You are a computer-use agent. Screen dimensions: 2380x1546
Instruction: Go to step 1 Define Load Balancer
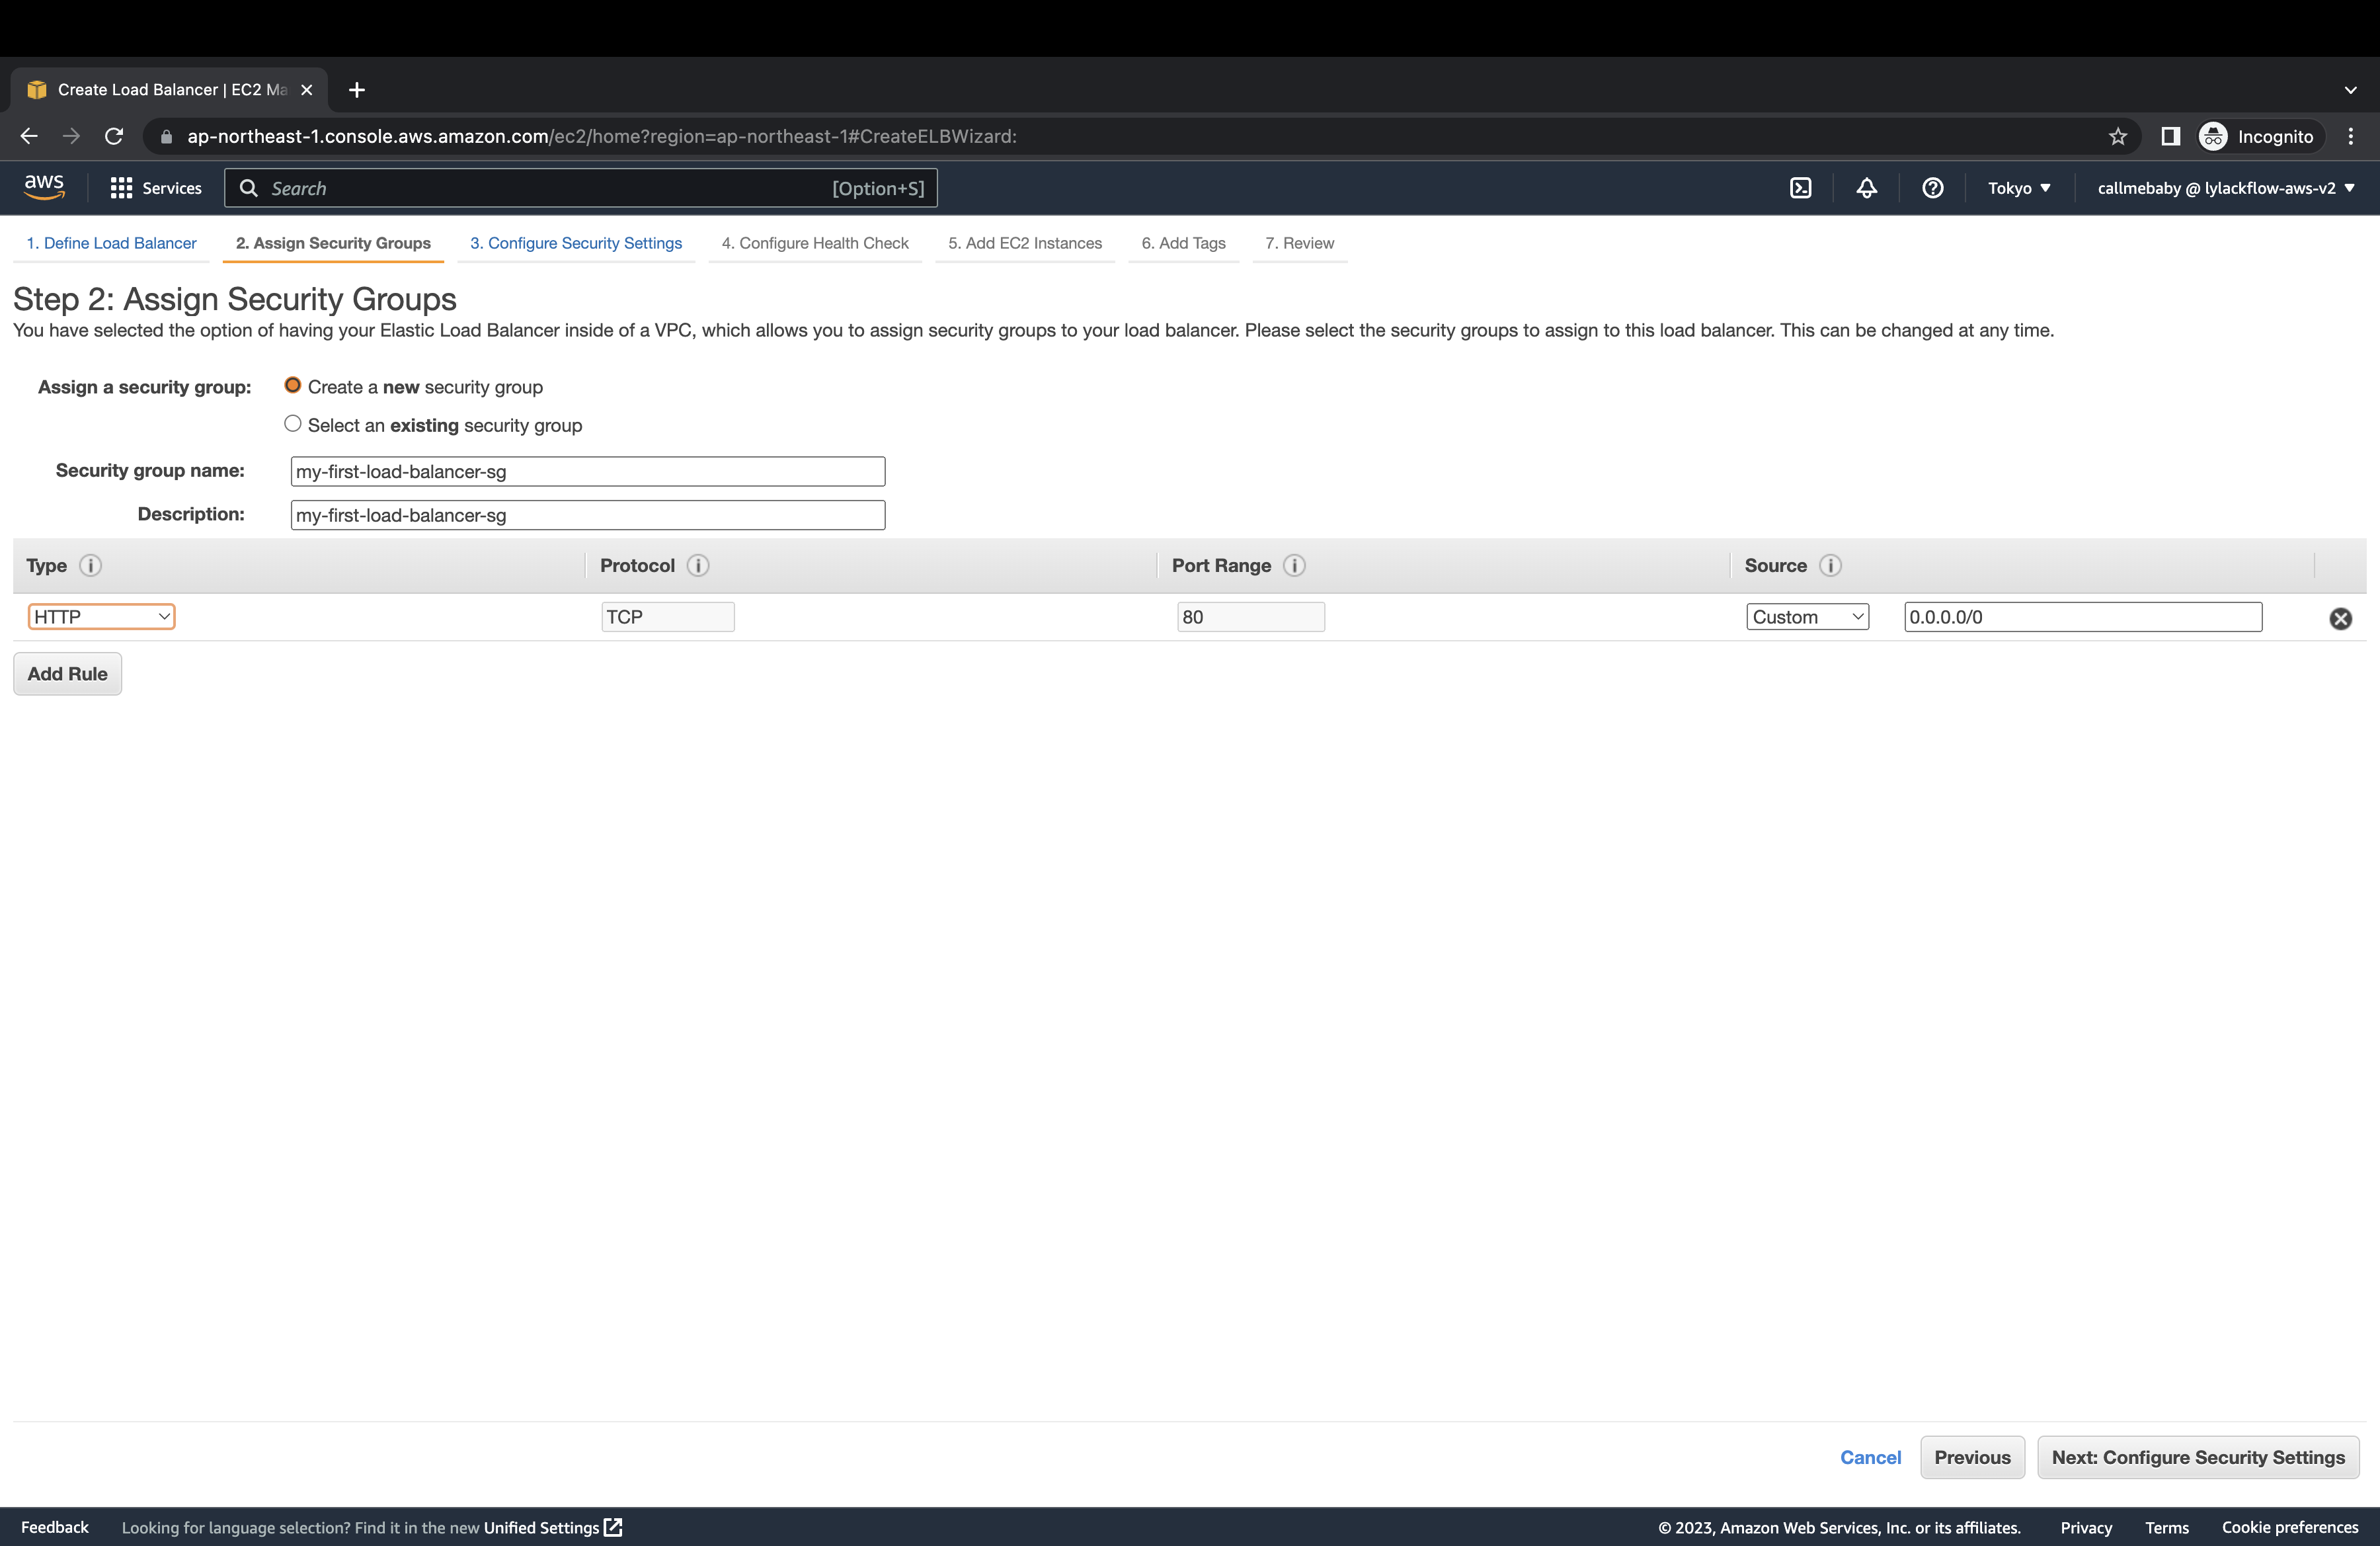coord(111,243)
